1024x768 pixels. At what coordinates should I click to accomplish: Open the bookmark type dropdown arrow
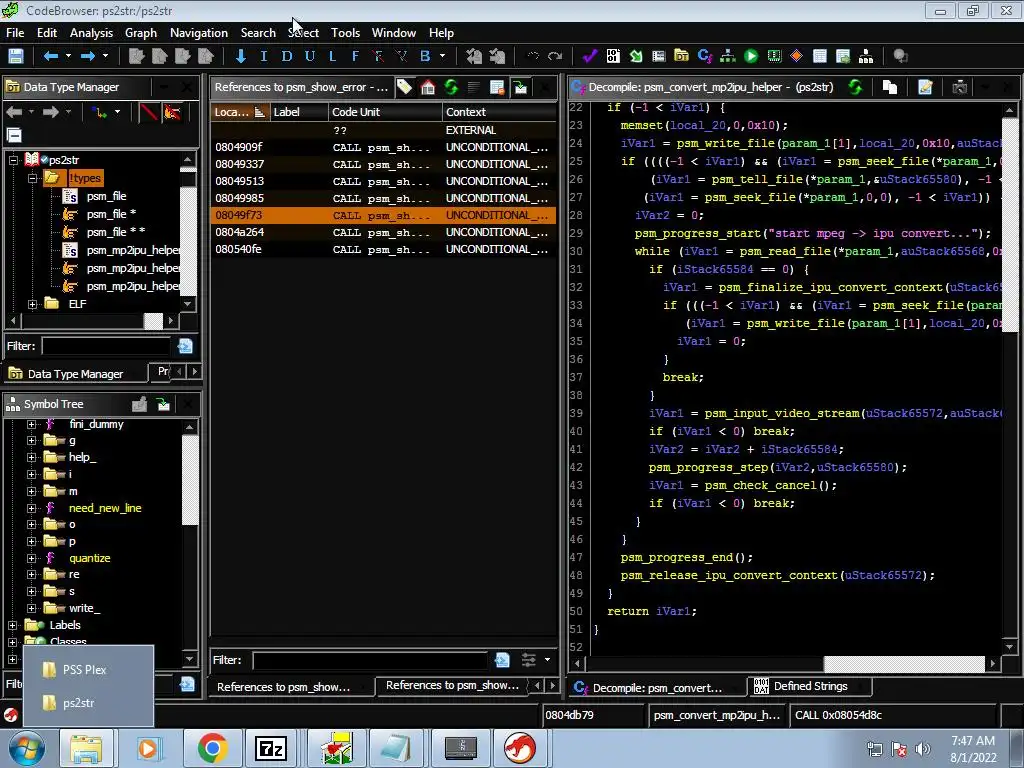click(x=442, y=56)
